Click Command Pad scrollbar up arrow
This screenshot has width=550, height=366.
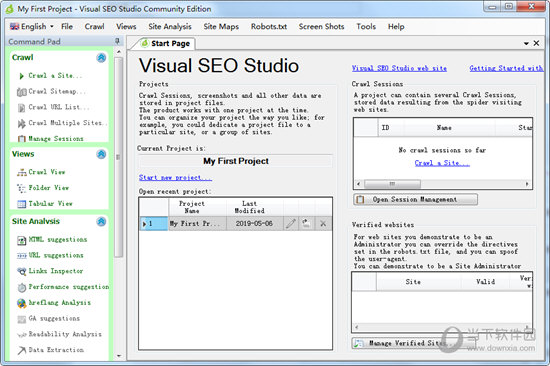click(x=119, y=52)
